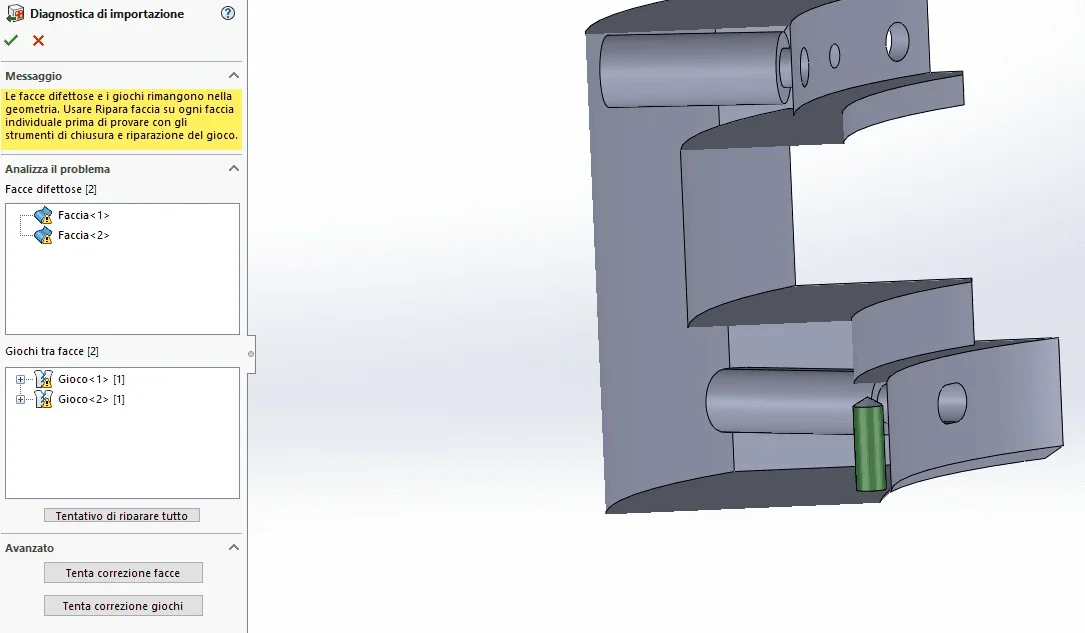Click the Gioco<2> gap icon
This screenshot has height=633, width=1085.
(44, 399)
